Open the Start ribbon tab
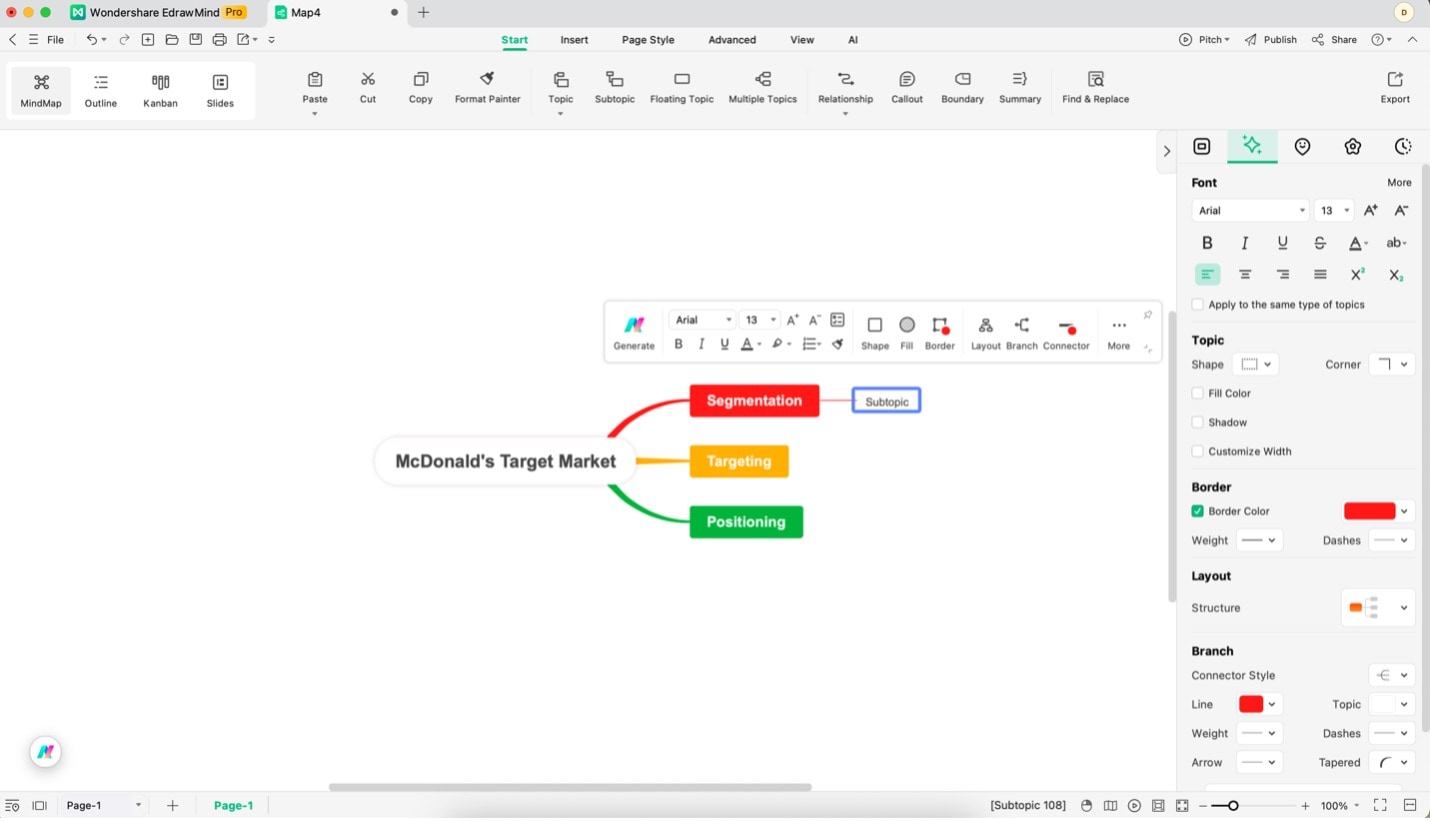Screen dimensions: 1430x821 click(514, 40)
